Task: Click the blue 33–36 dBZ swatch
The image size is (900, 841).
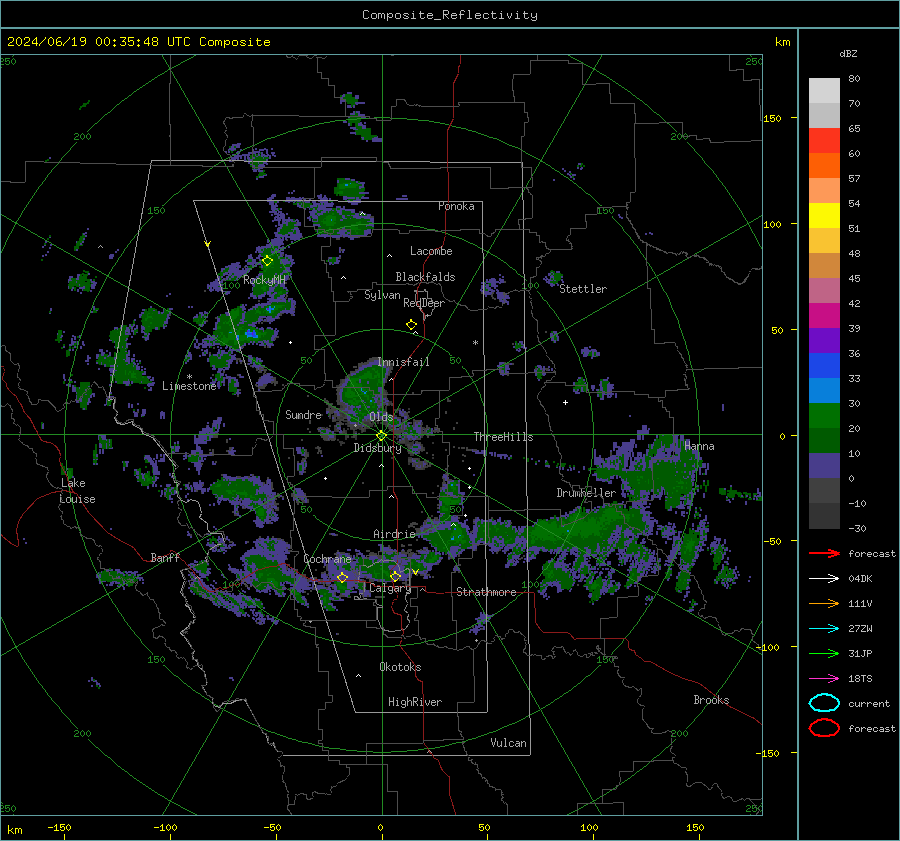Action: [824, 366]
